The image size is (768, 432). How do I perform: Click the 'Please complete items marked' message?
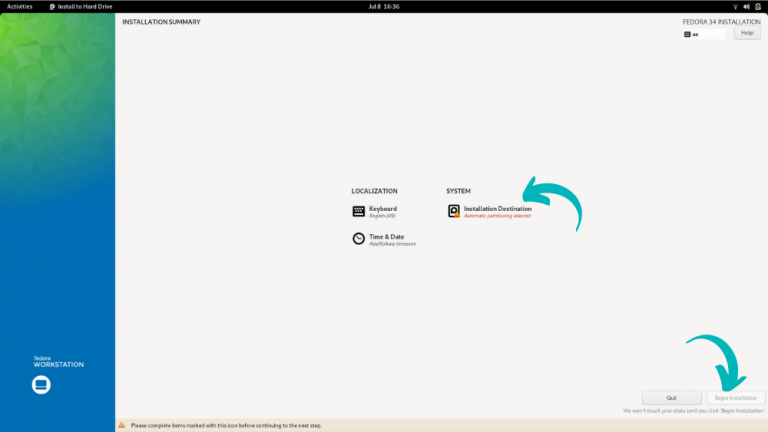(226, 426)
